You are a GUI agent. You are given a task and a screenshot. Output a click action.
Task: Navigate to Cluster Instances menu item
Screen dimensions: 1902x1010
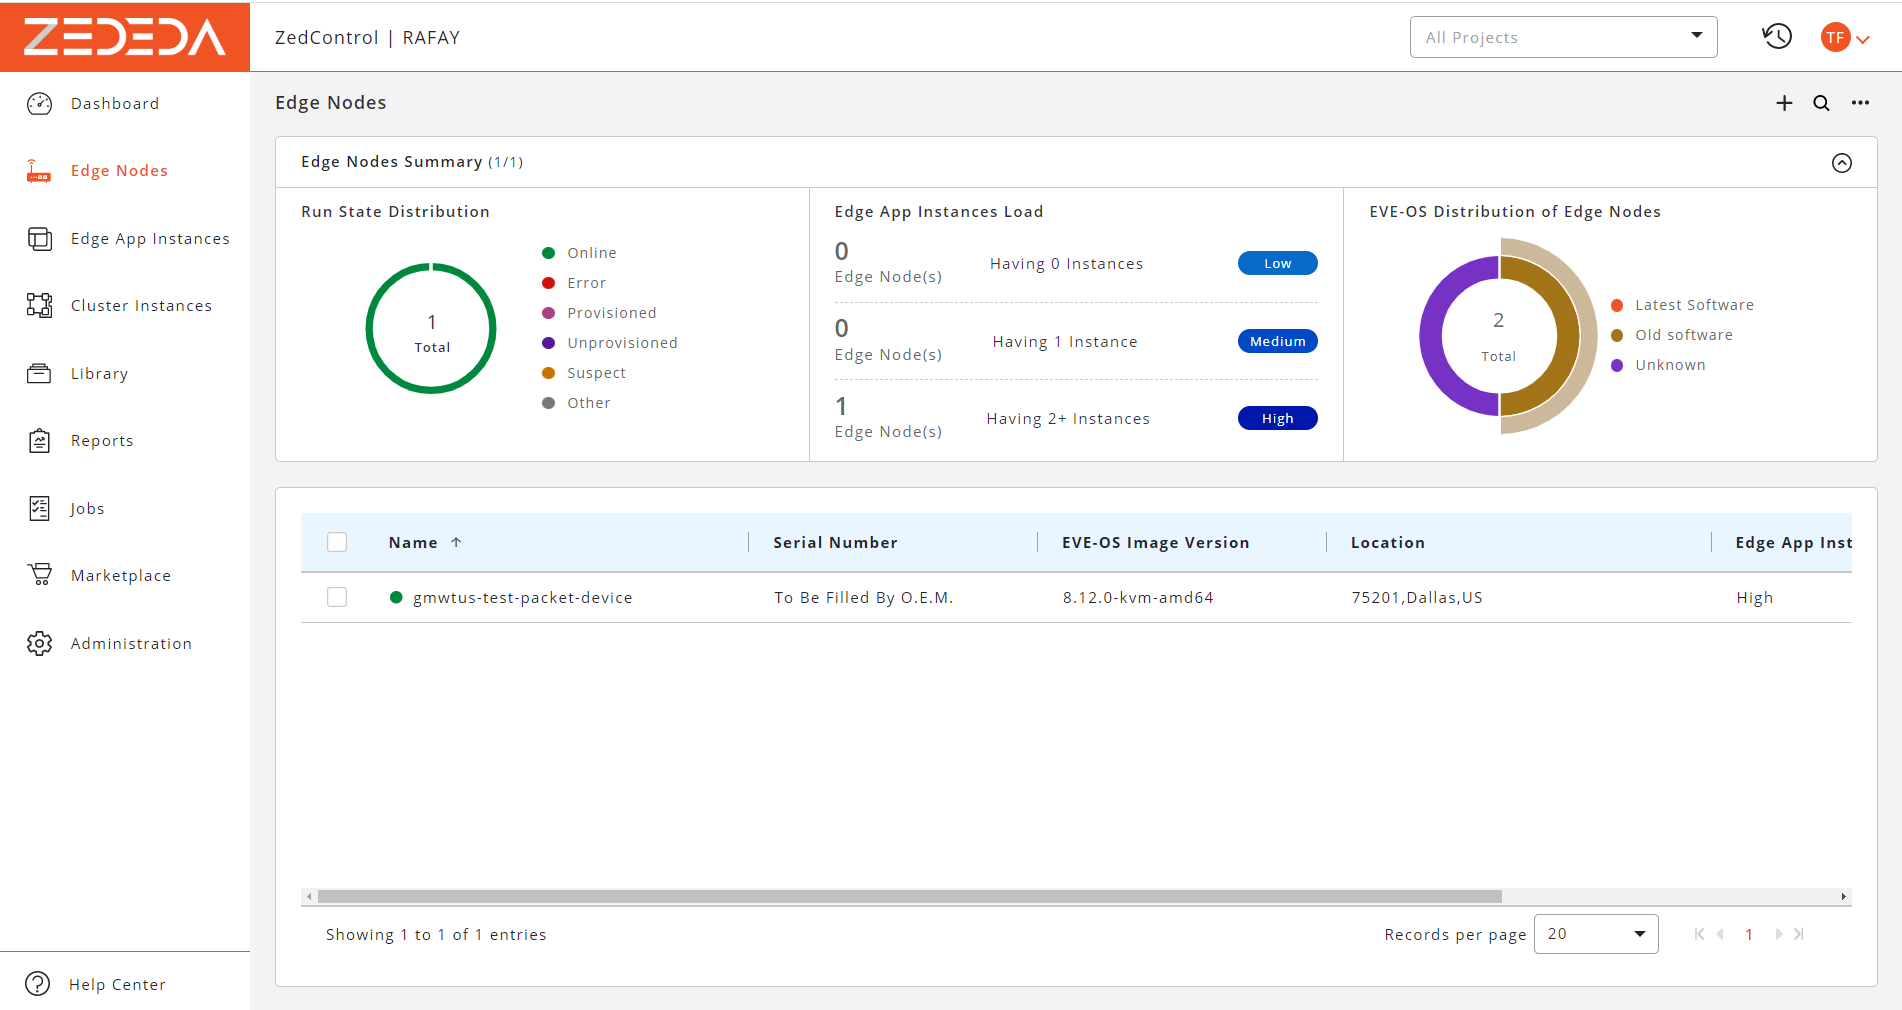141,306
